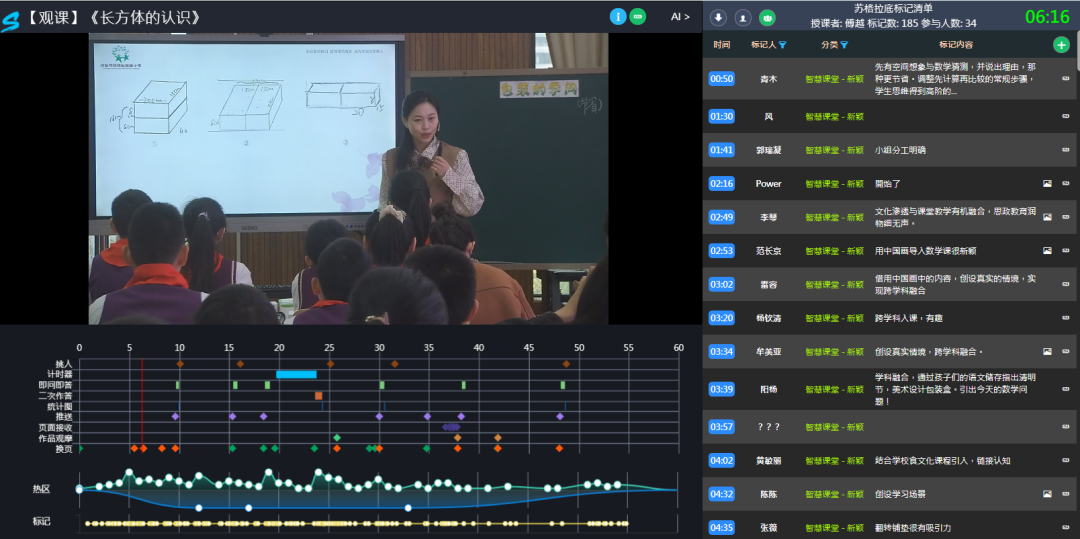Click the Sokrates logo at top left
The height and width of the screenshot is (539, 1080).
(11, 20)
